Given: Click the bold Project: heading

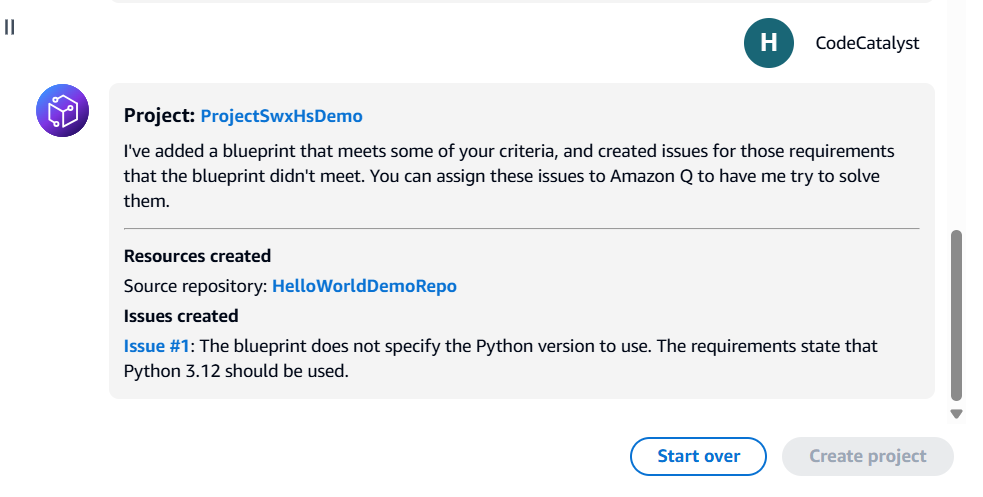Looking at the screenshot, I should (x=159, y=115).
